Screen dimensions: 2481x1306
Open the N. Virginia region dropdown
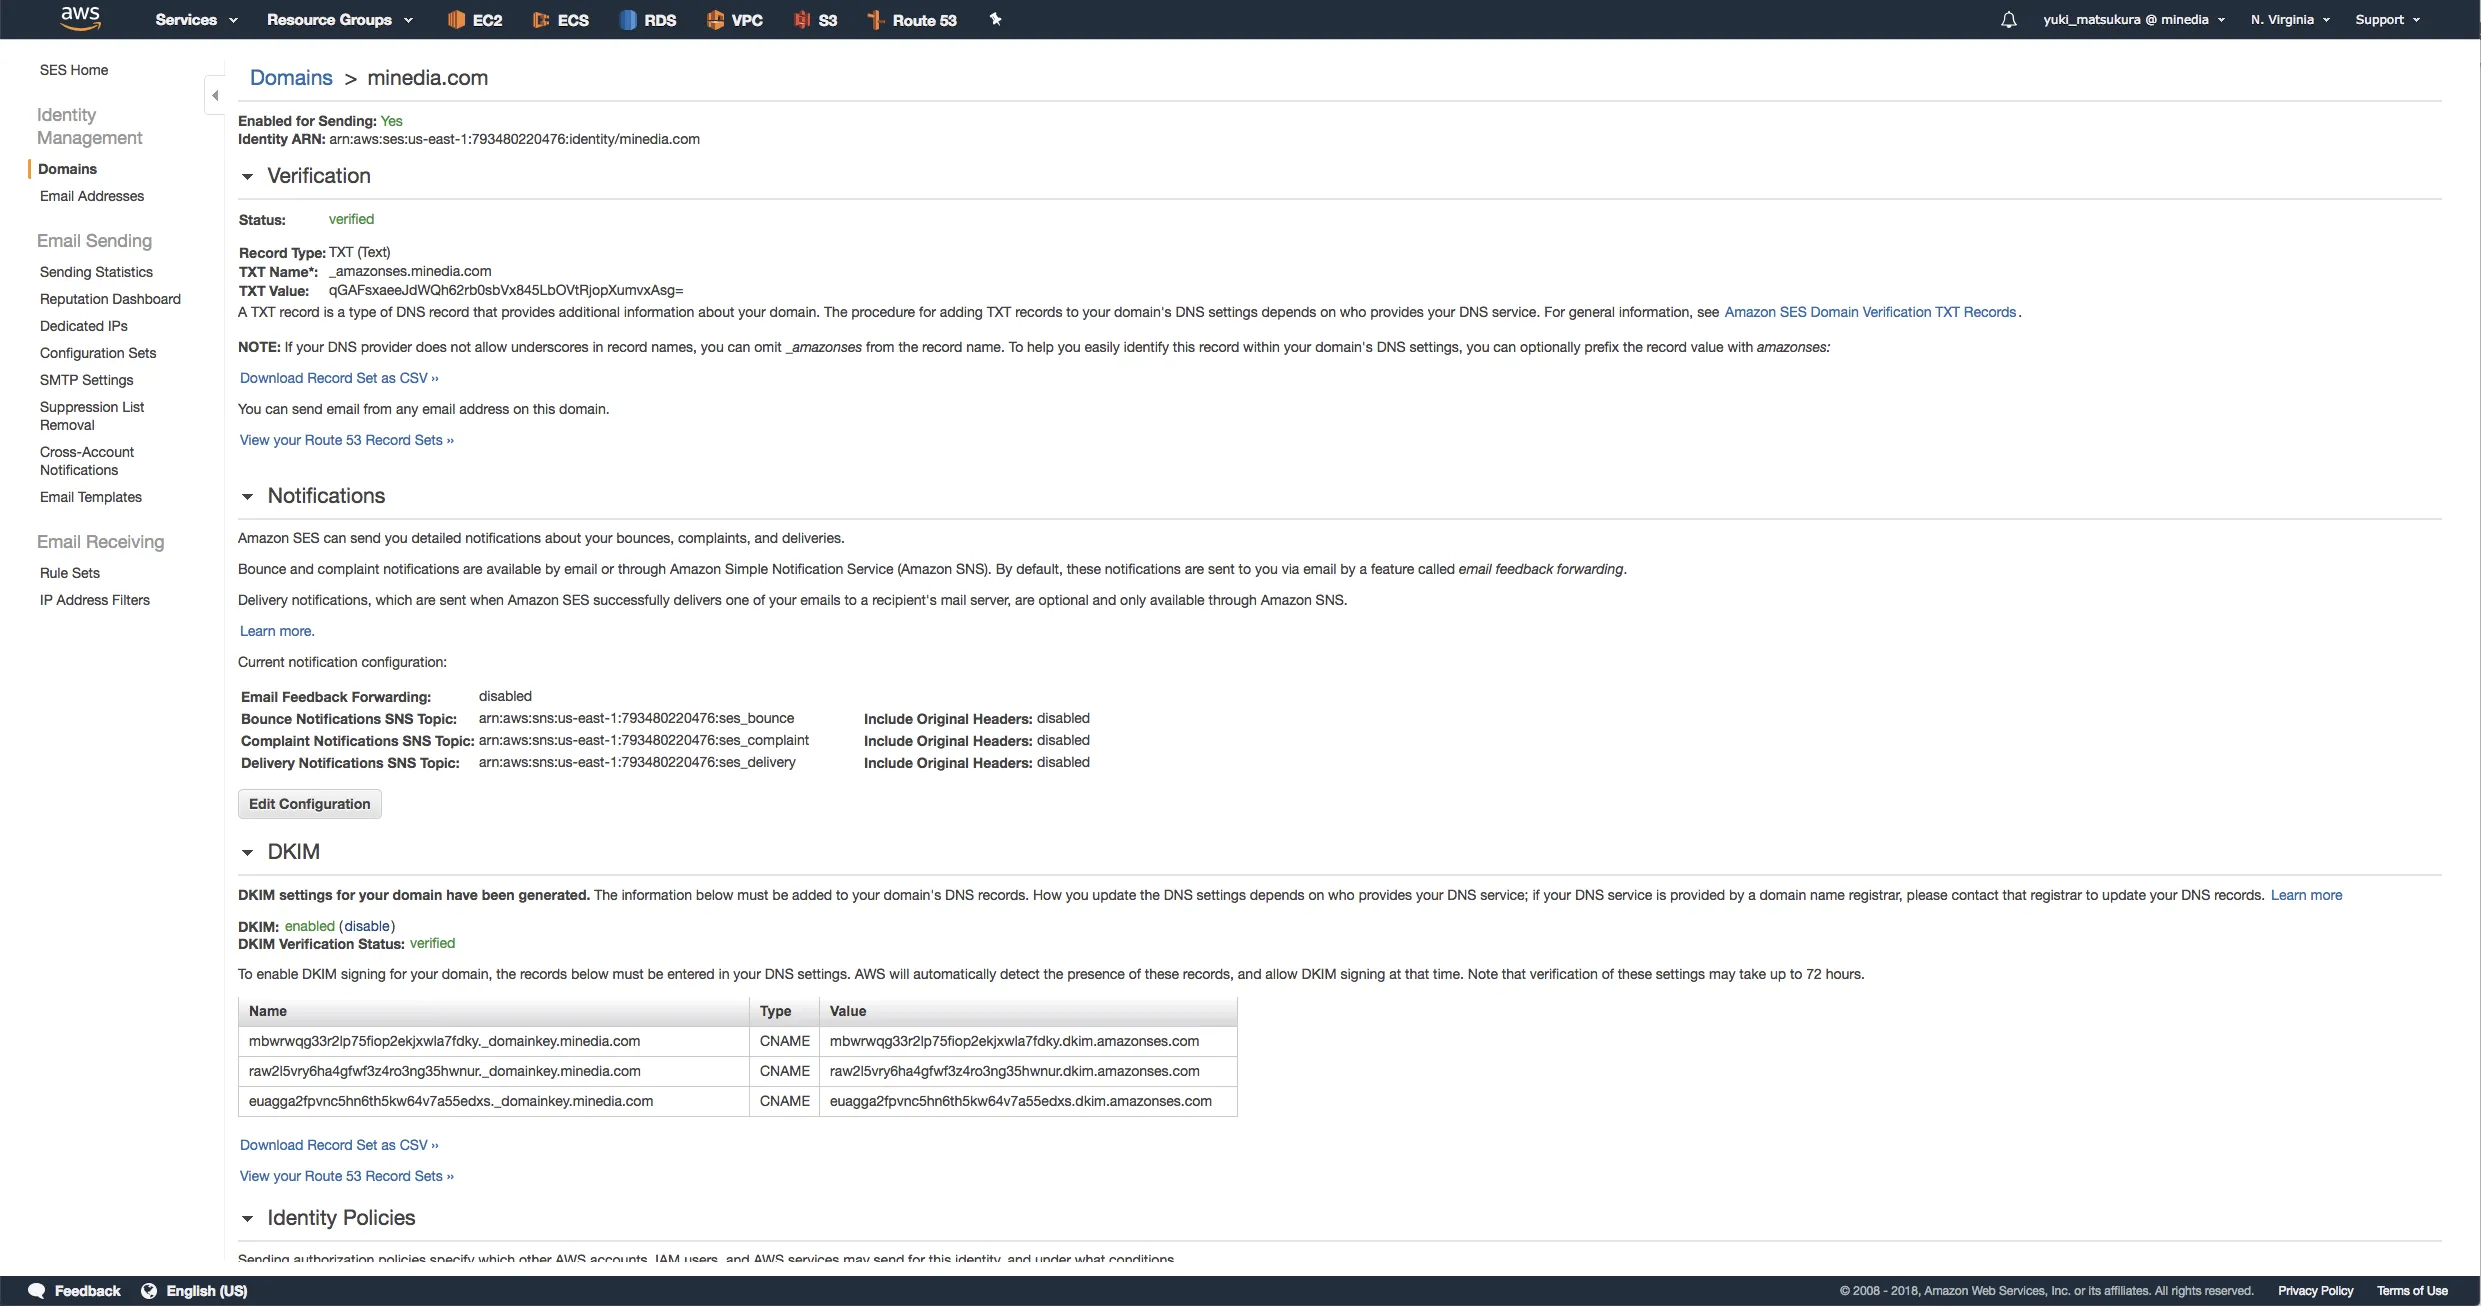pos(2289,20)
